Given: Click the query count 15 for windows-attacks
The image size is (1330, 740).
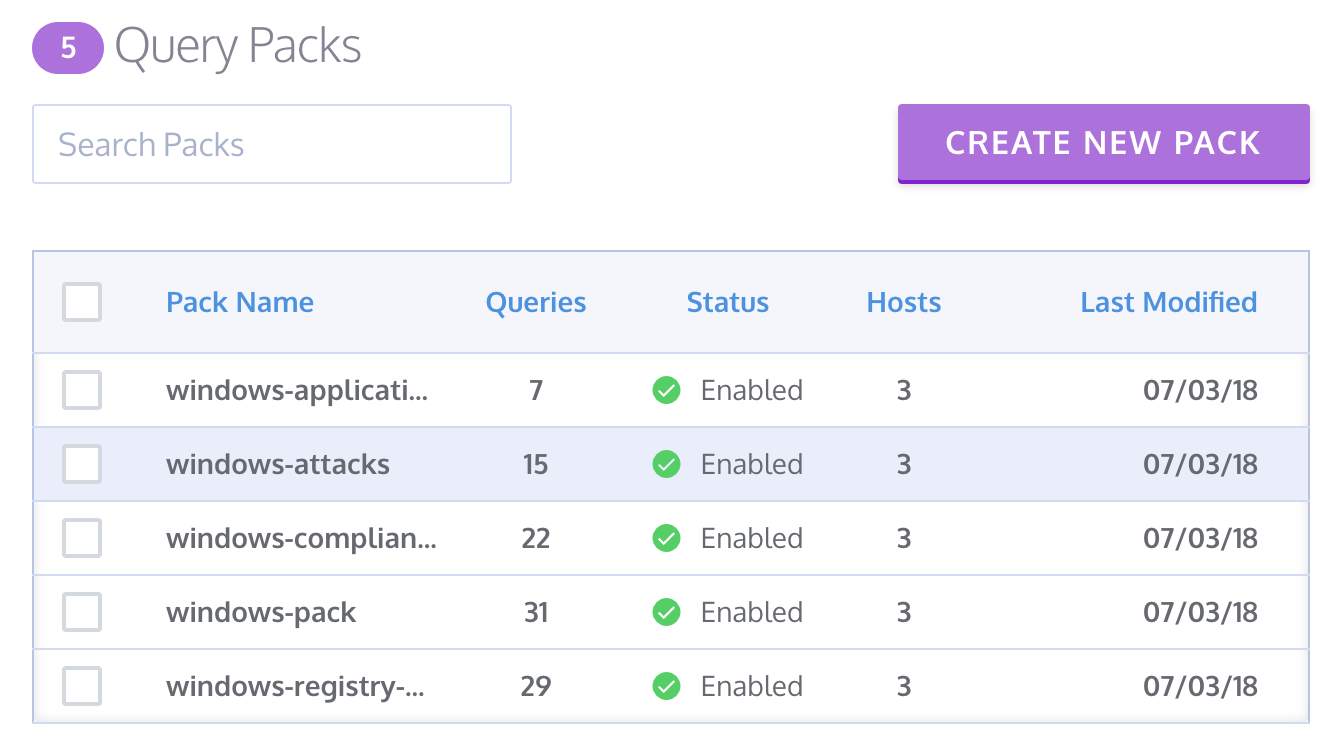Looking at the screenshot, I should [536, 464].
